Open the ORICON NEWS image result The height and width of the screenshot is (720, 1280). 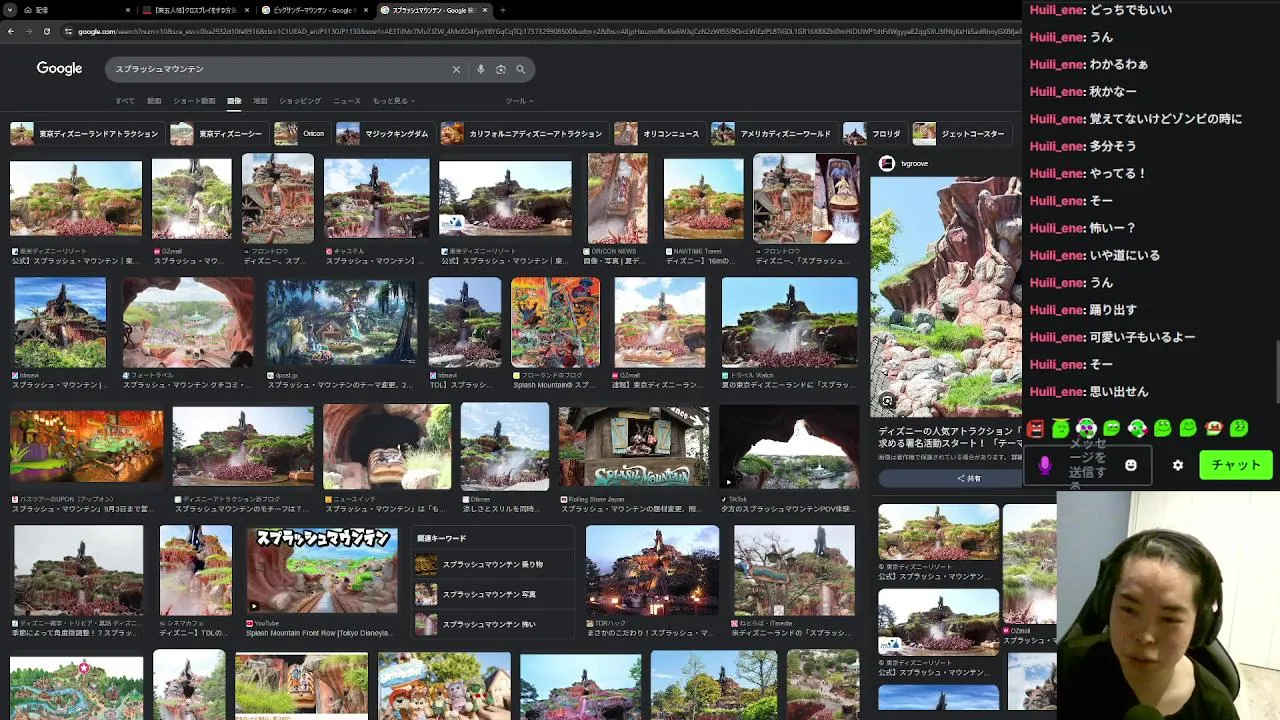coord(618,198)
